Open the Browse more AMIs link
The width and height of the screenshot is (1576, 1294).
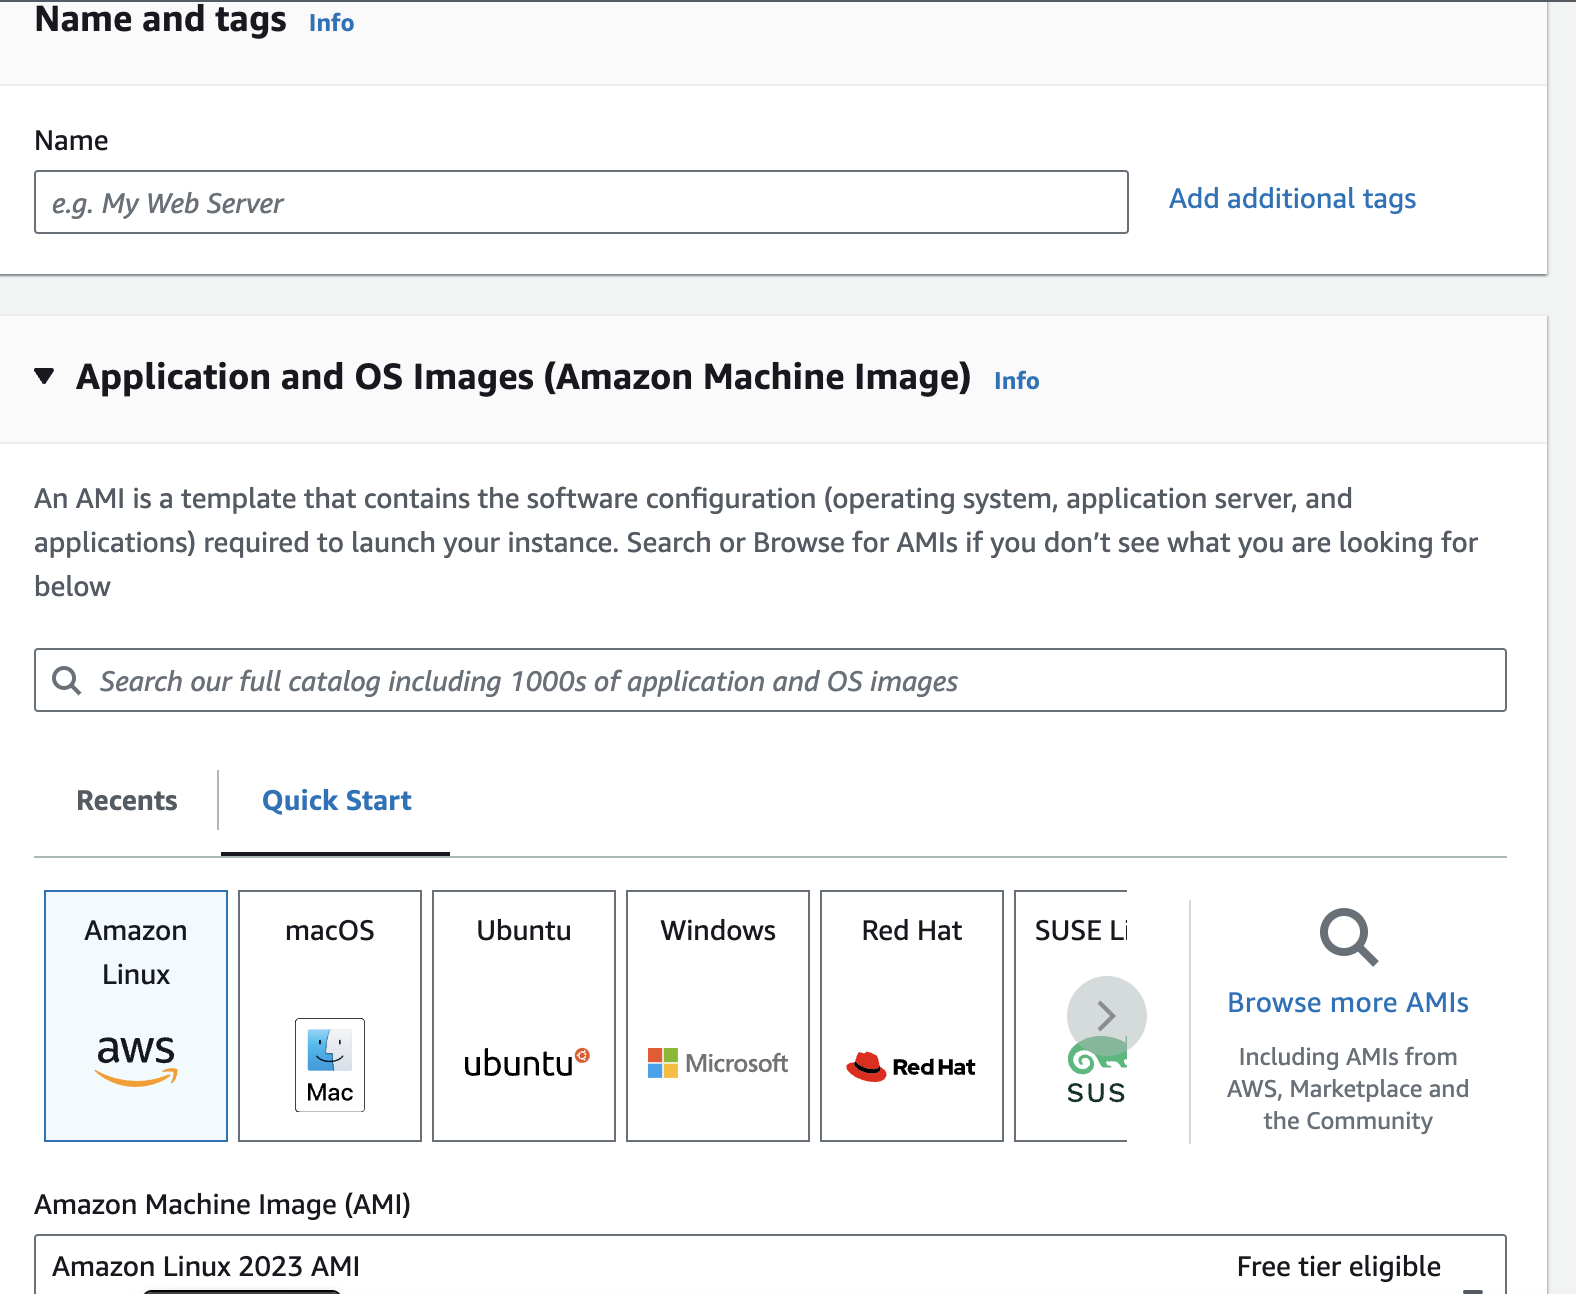coord(1348,1002)
